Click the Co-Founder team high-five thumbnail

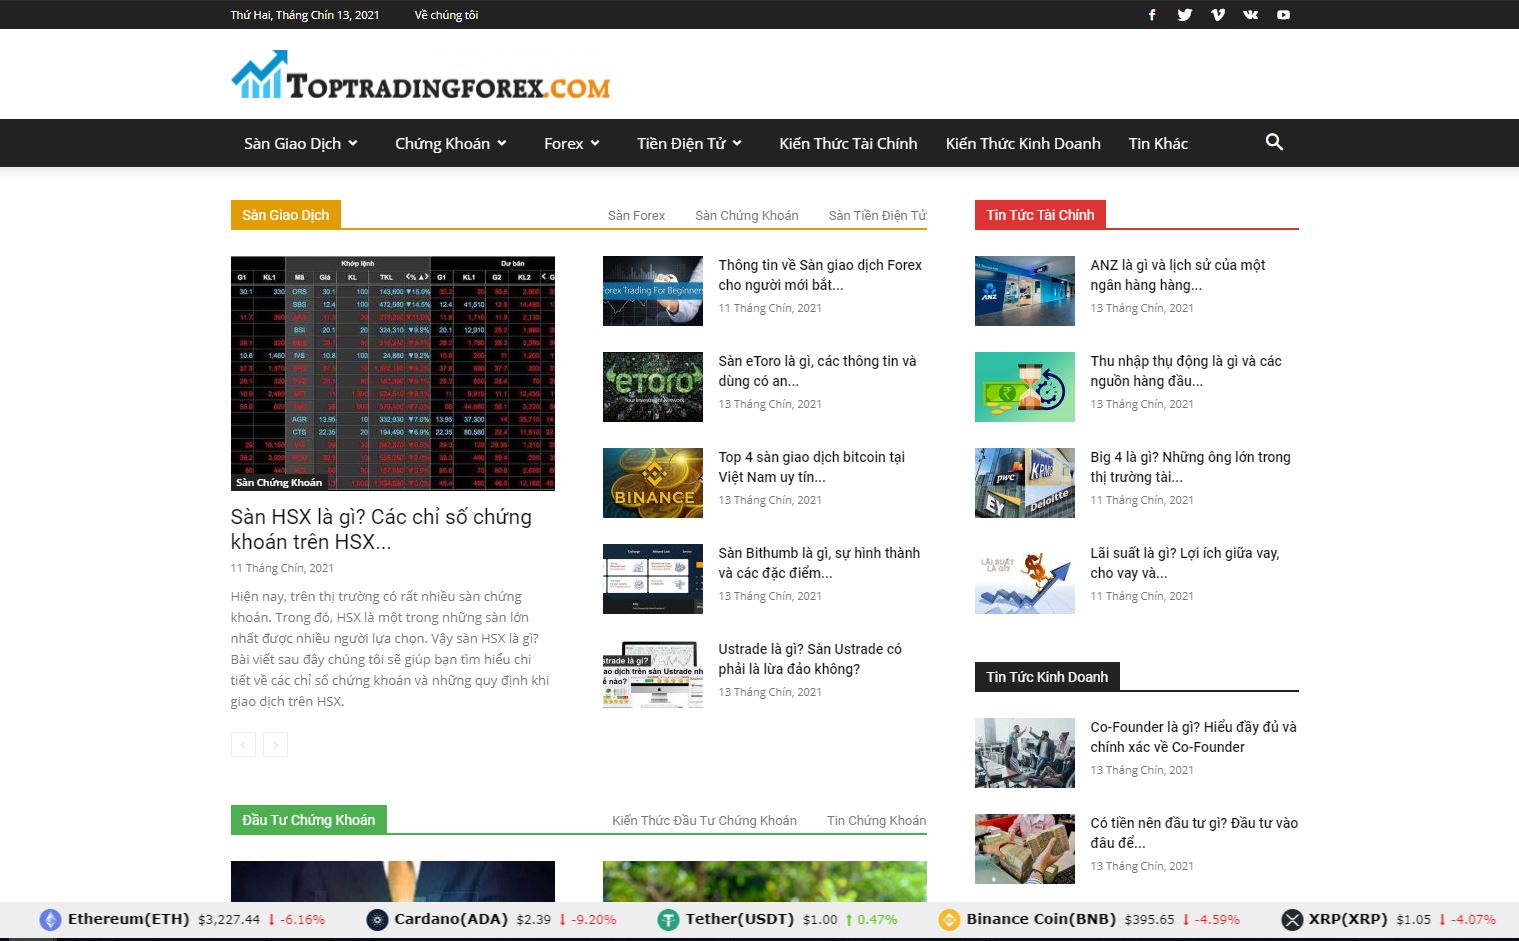click(x=1025, y=753)
